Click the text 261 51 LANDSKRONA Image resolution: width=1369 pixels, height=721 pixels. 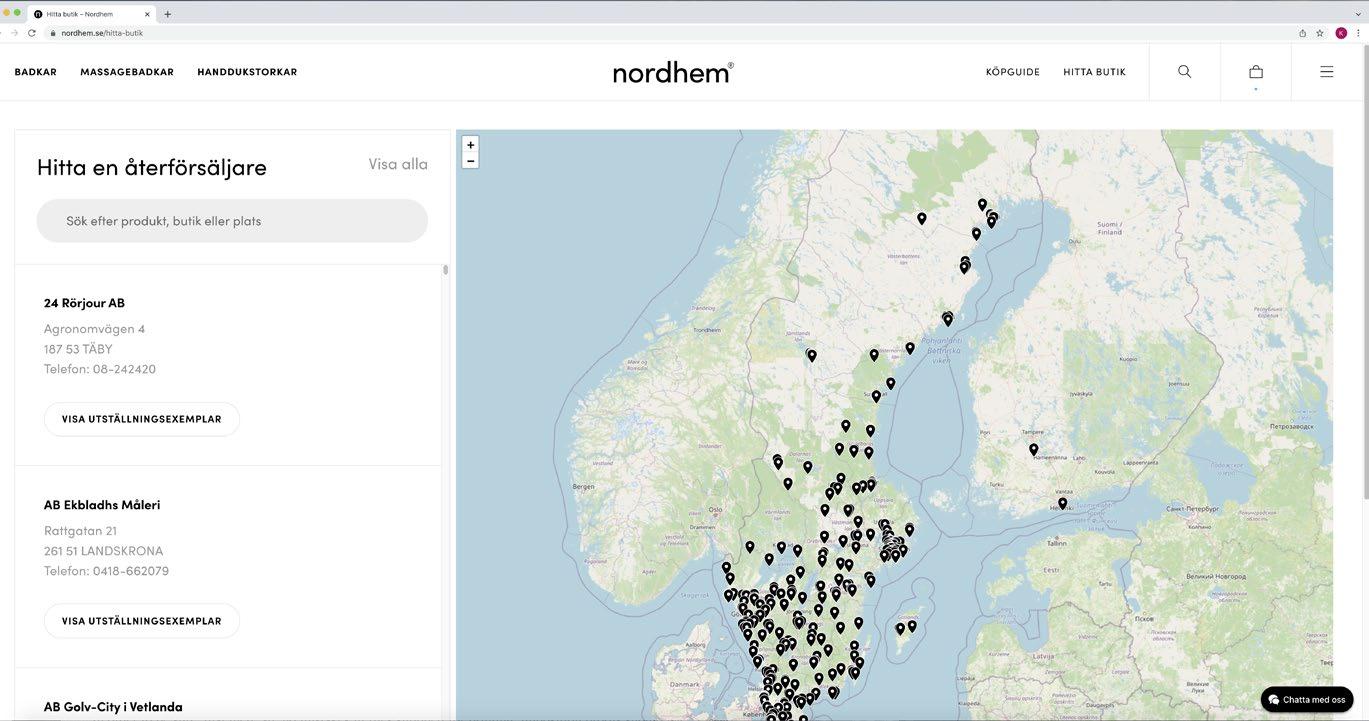tap(103, 551)
